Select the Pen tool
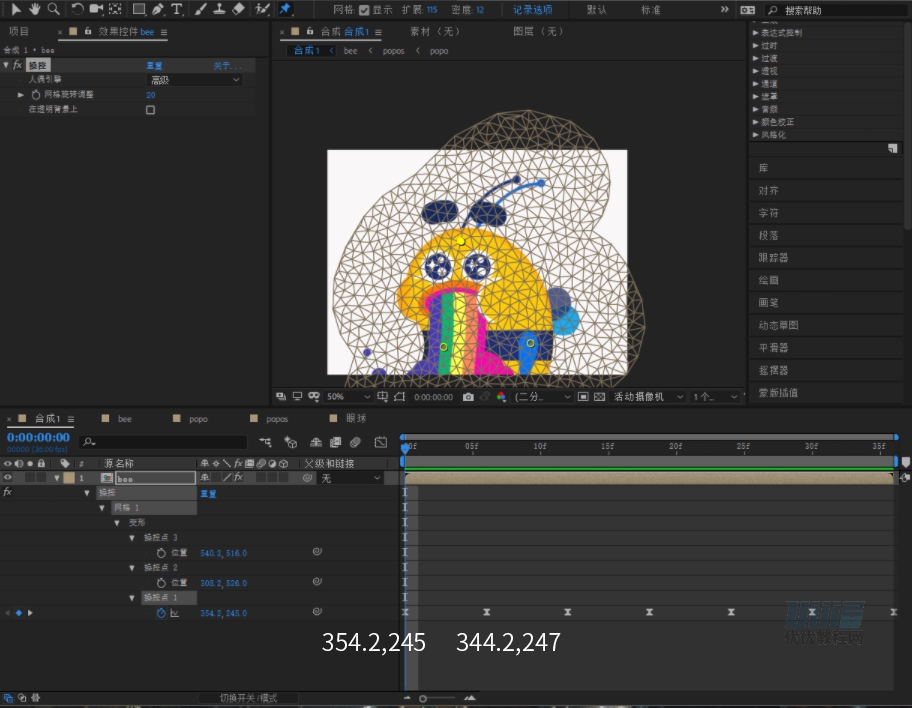The width and height of the screenshot is (912, 708). point(158,9)
